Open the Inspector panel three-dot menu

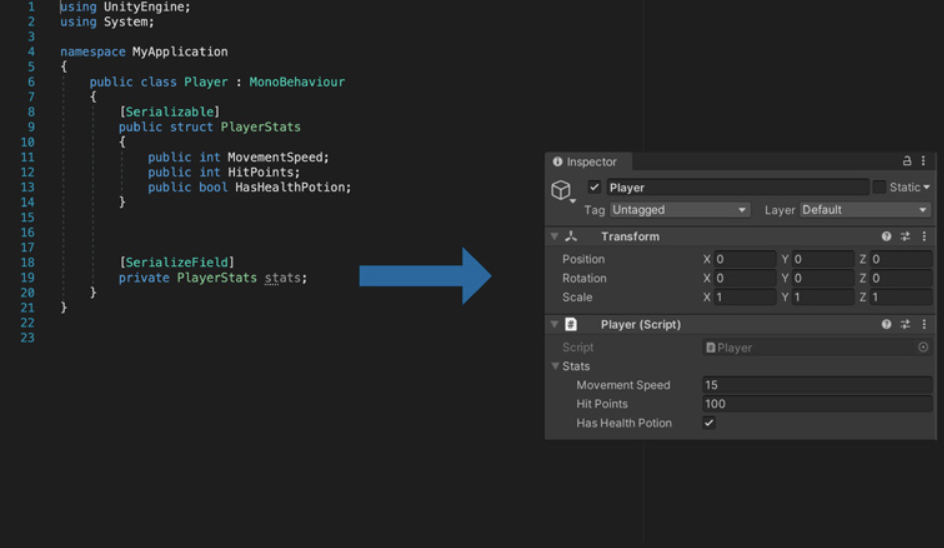(923, 161)
